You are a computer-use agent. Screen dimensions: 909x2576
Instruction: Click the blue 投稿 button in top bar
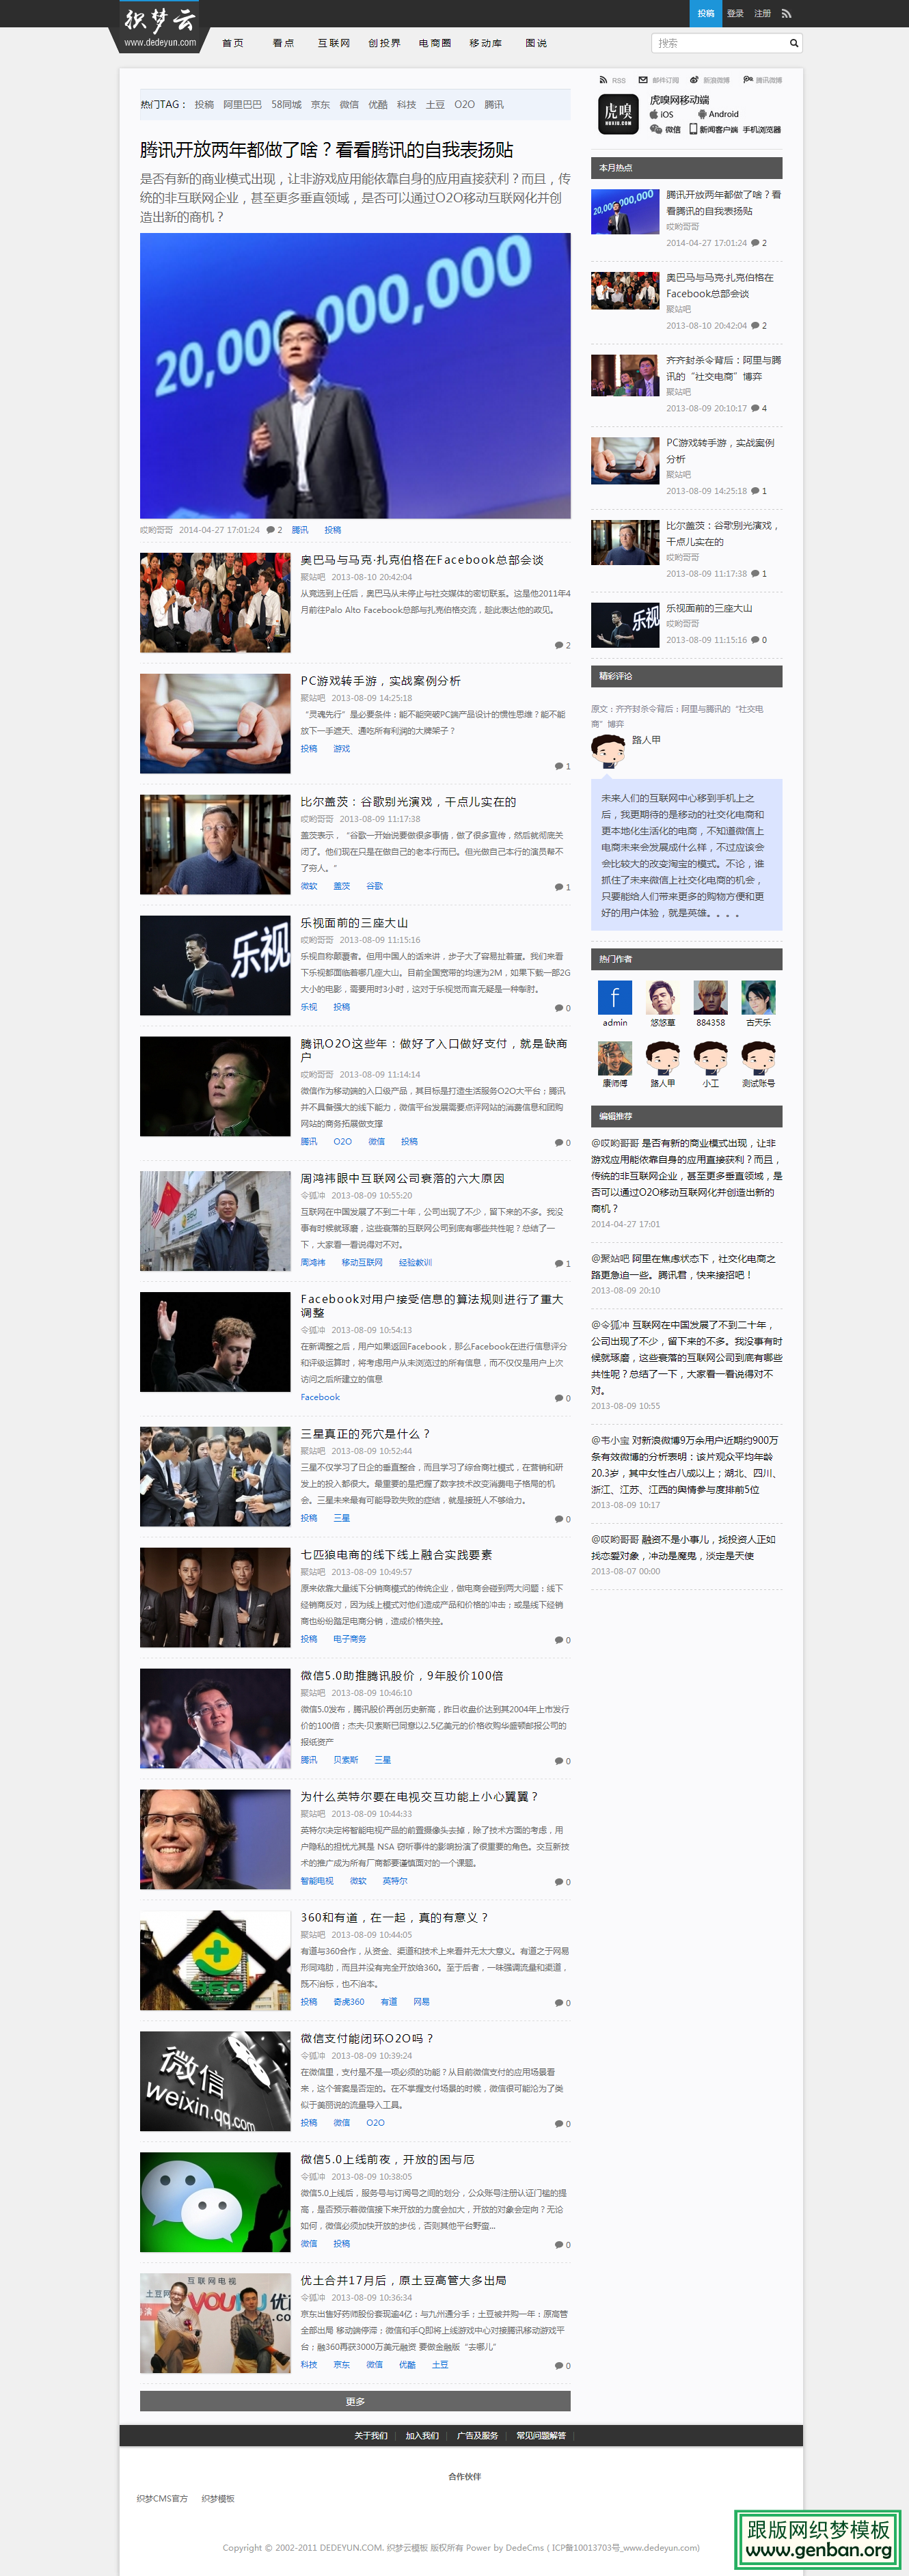click(705, 13)
